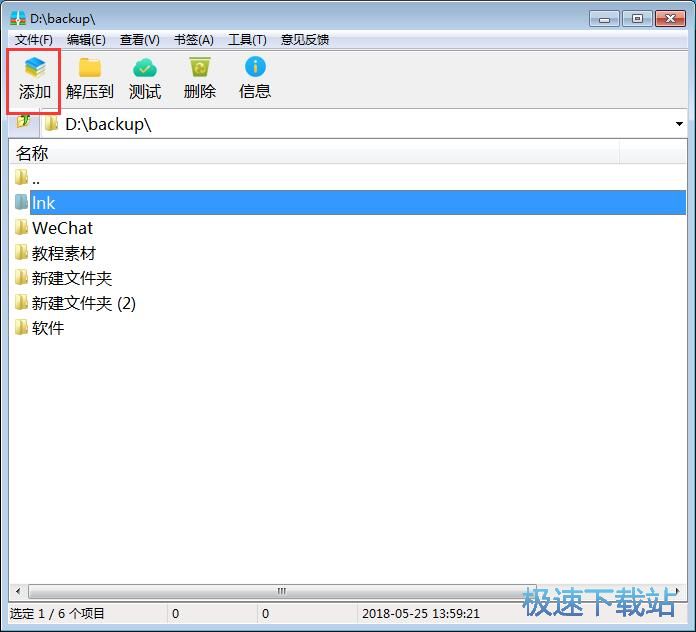Open the 编辑(E) menu

tap(86, 40)
